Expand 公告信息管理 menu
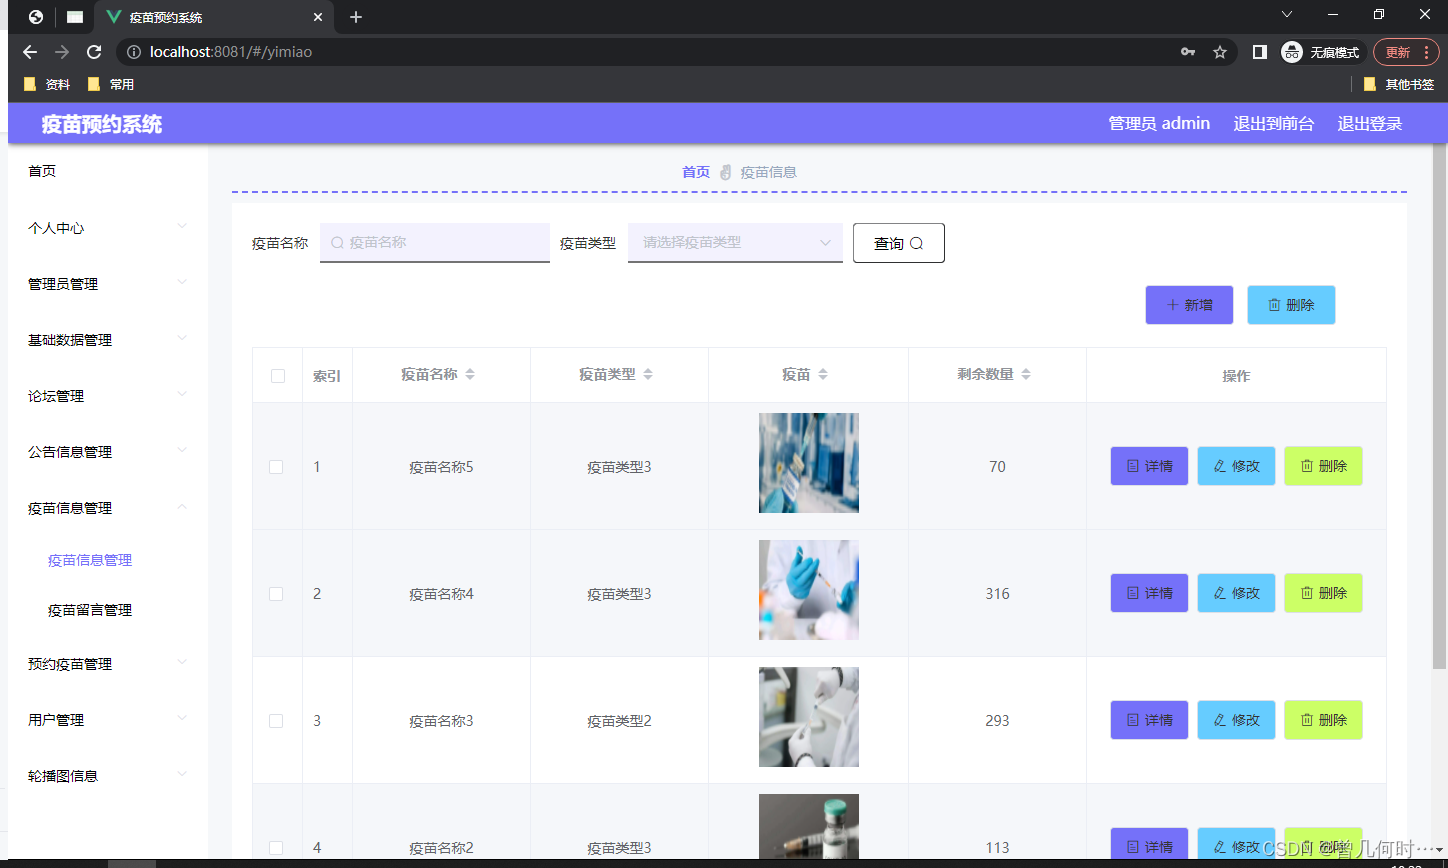 tap(108, 452)
